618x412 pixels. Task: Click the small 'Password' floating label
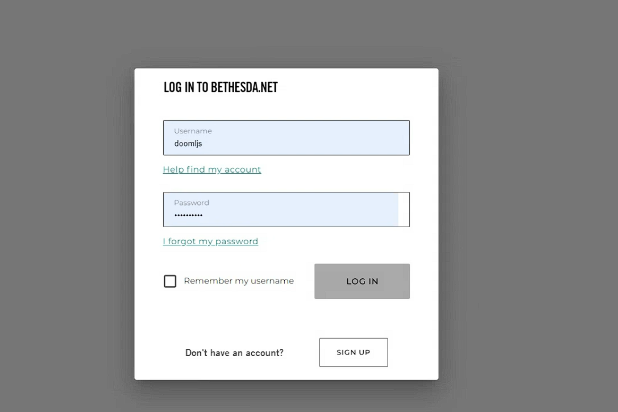click(192, 203)
